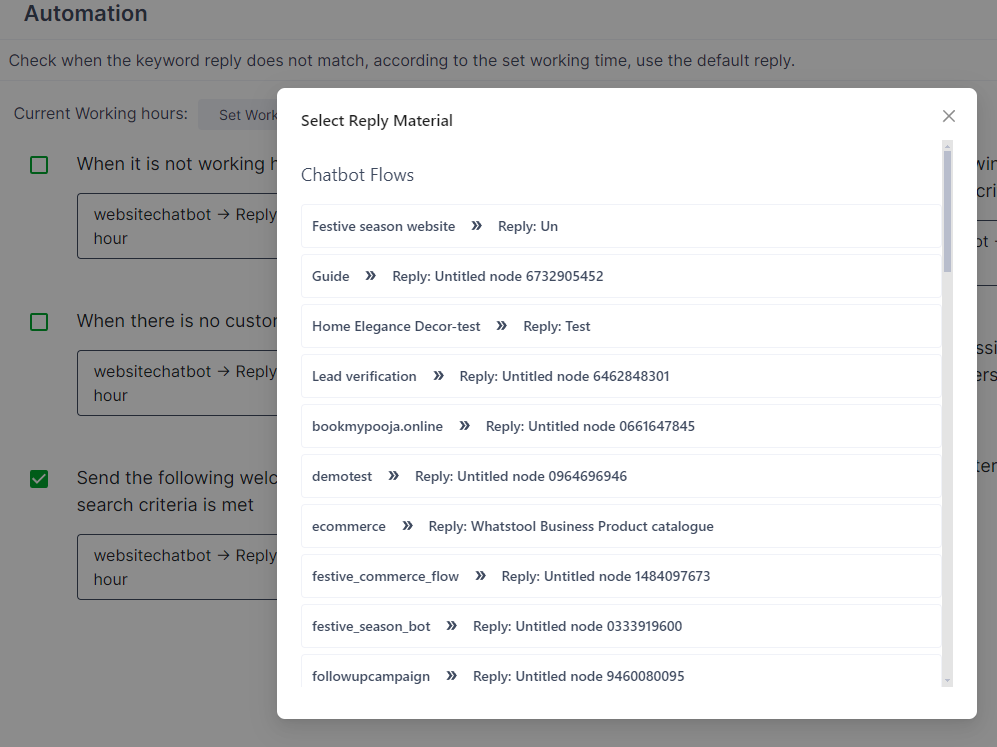Click the chevron icon after festive_season_bot
The height and width of the screenshot is (747, 997).
pyautogui.click(x=452, y=626)
